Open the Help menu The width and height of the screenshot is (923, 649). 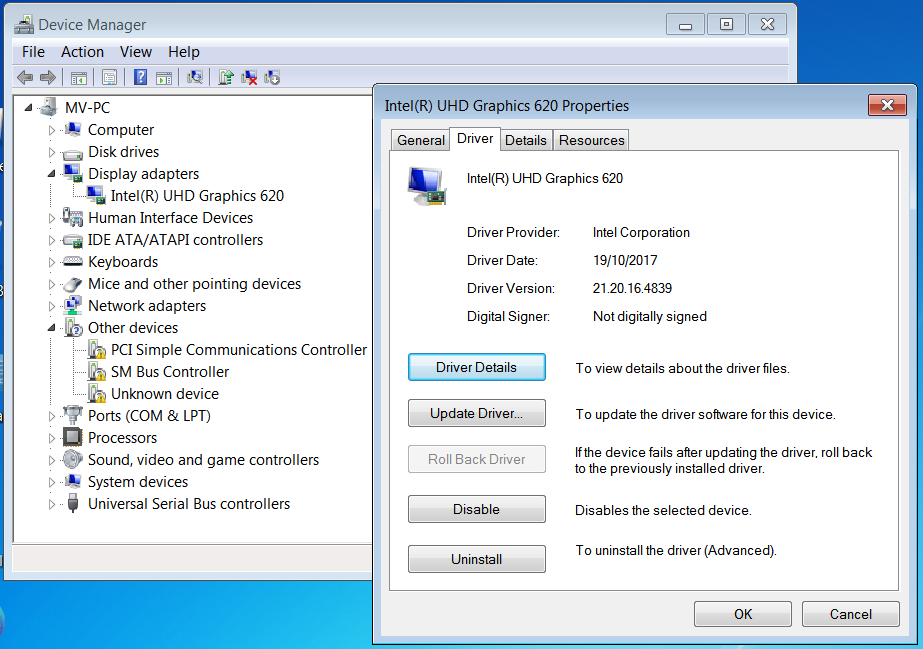pos(184,52)
